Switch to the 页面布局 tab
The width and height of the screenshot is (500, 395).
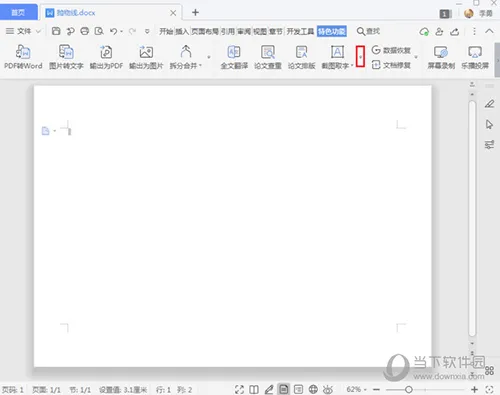[205, 32]
